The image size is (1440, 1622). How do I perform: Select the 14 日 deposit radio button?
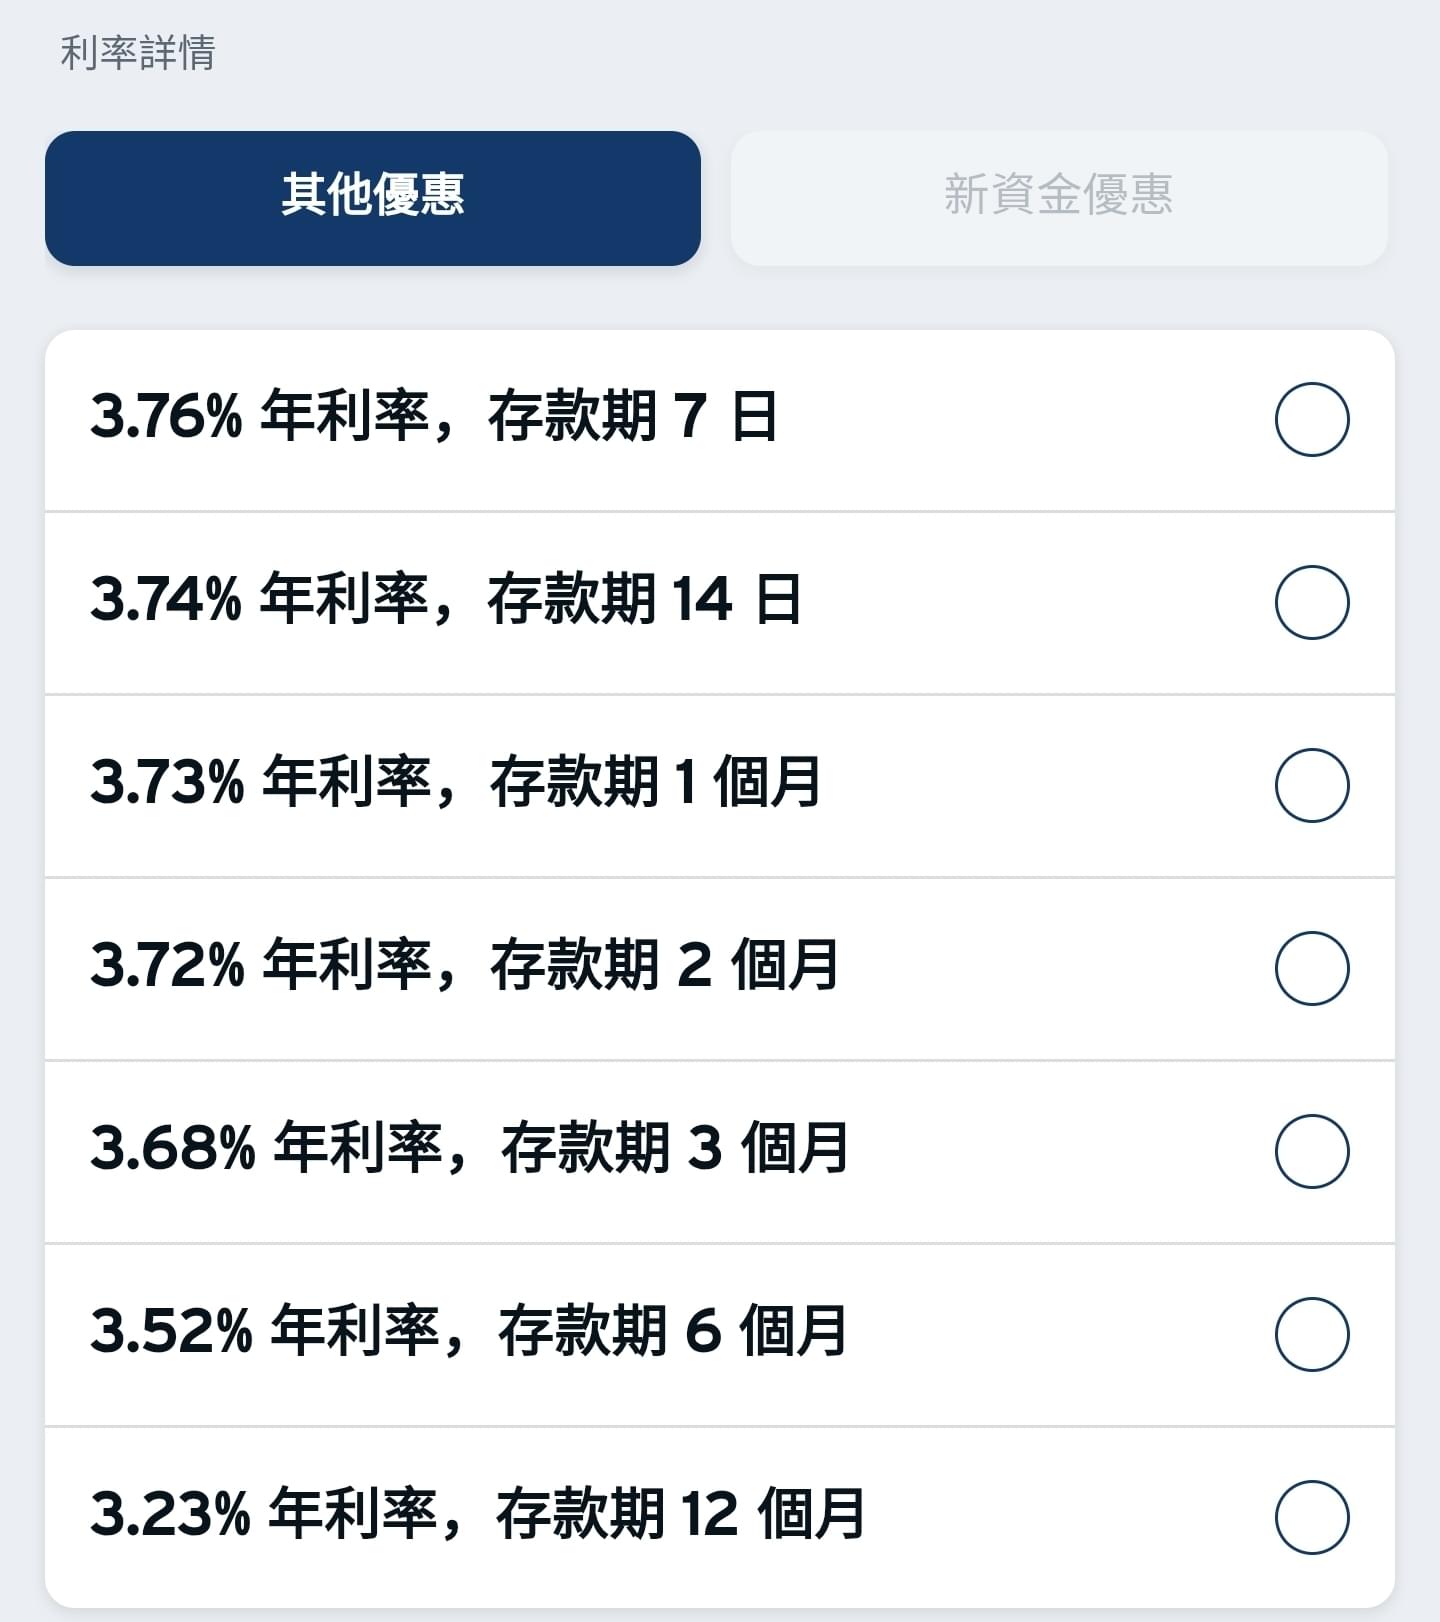click(x=1312, y=602)
